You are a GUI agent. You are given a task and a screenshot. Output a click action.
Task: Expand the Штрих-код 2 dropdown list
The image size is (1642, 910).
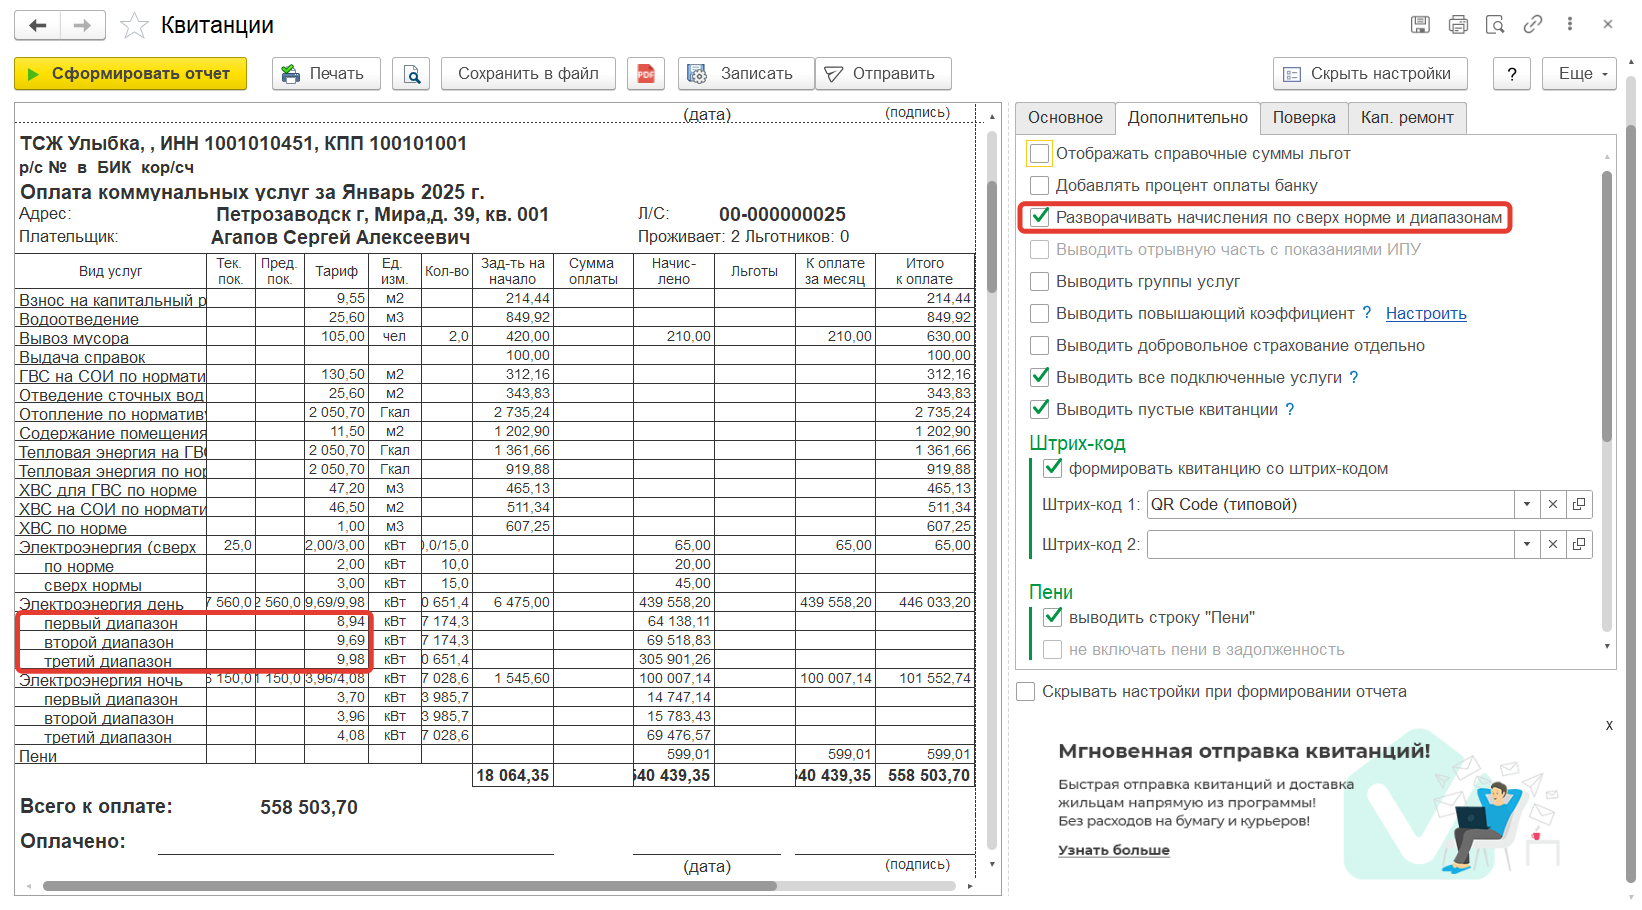(1527, 545)
